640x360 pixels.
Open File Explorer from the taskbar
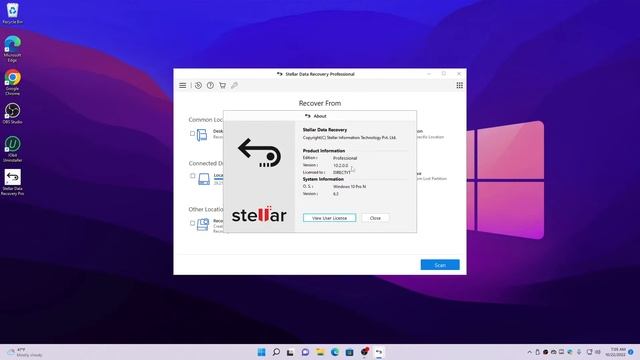tap(320, 352)
